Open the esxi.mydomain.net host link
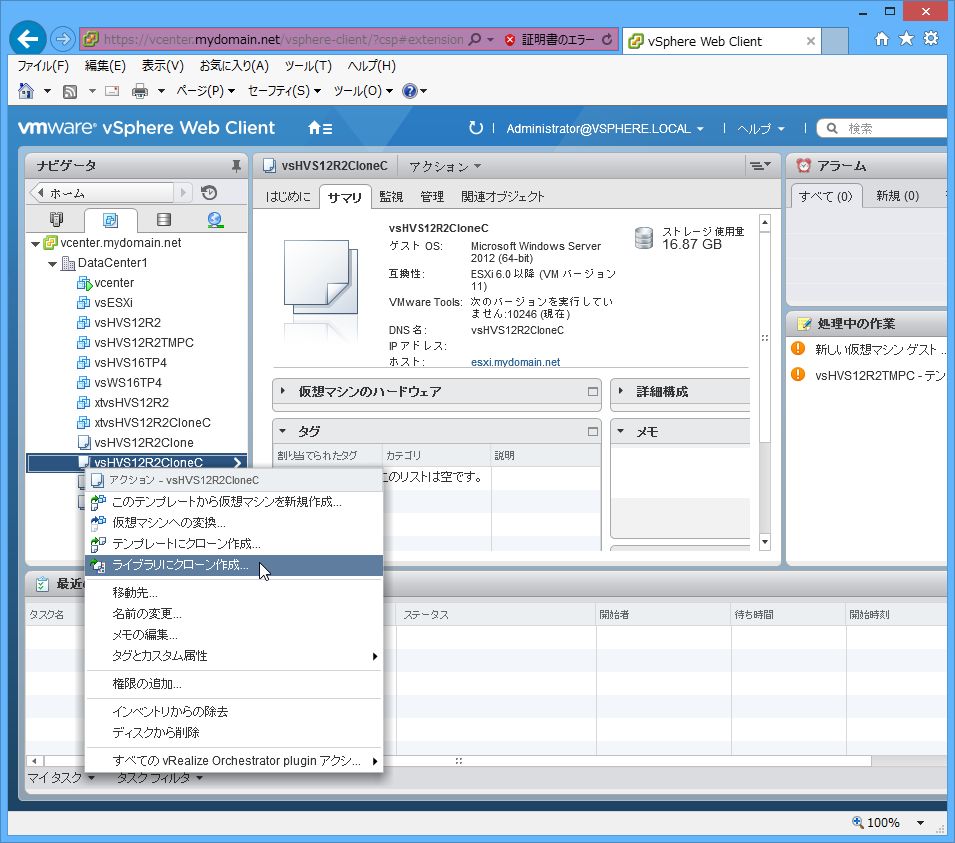Viewport: 955px width, 843px height. pos(515,362)
